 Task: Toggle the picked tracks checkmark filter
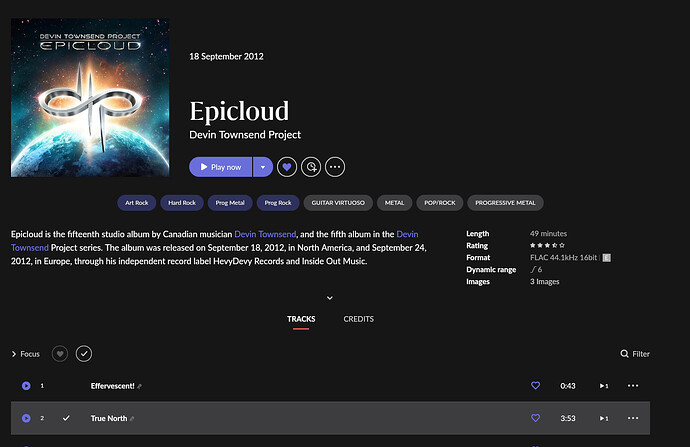pyautogui.click(x=84, y=354)
